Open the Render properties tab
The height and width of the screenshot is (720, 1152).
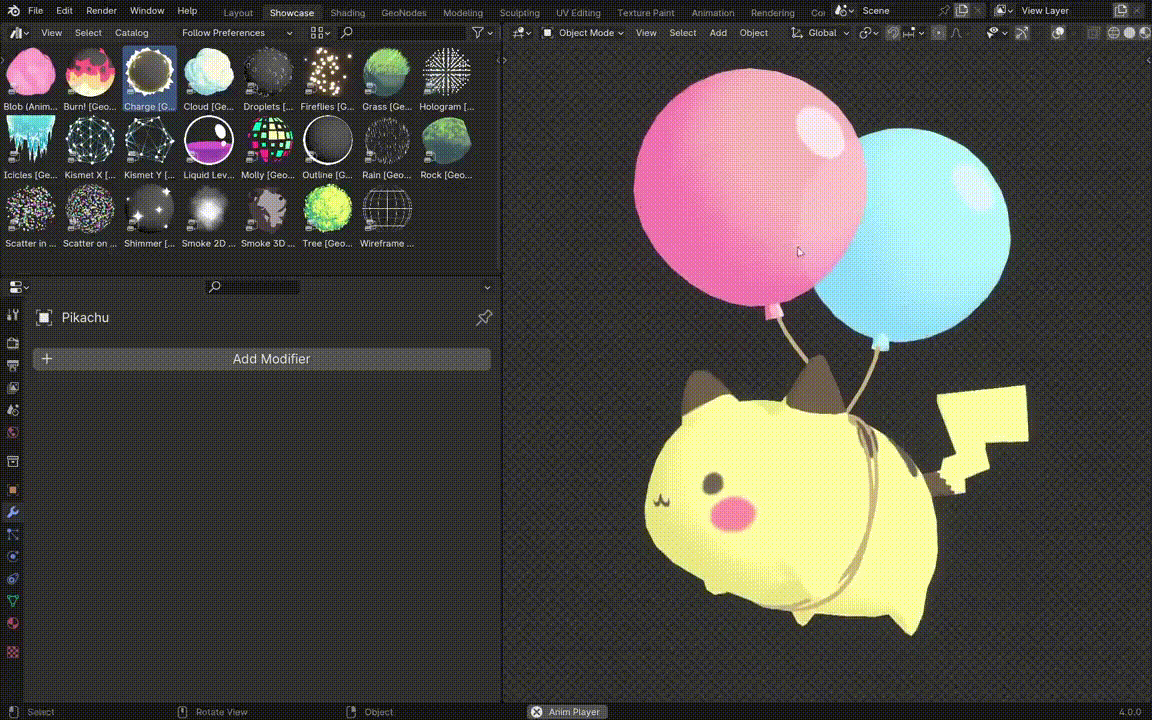pos(13,343)
